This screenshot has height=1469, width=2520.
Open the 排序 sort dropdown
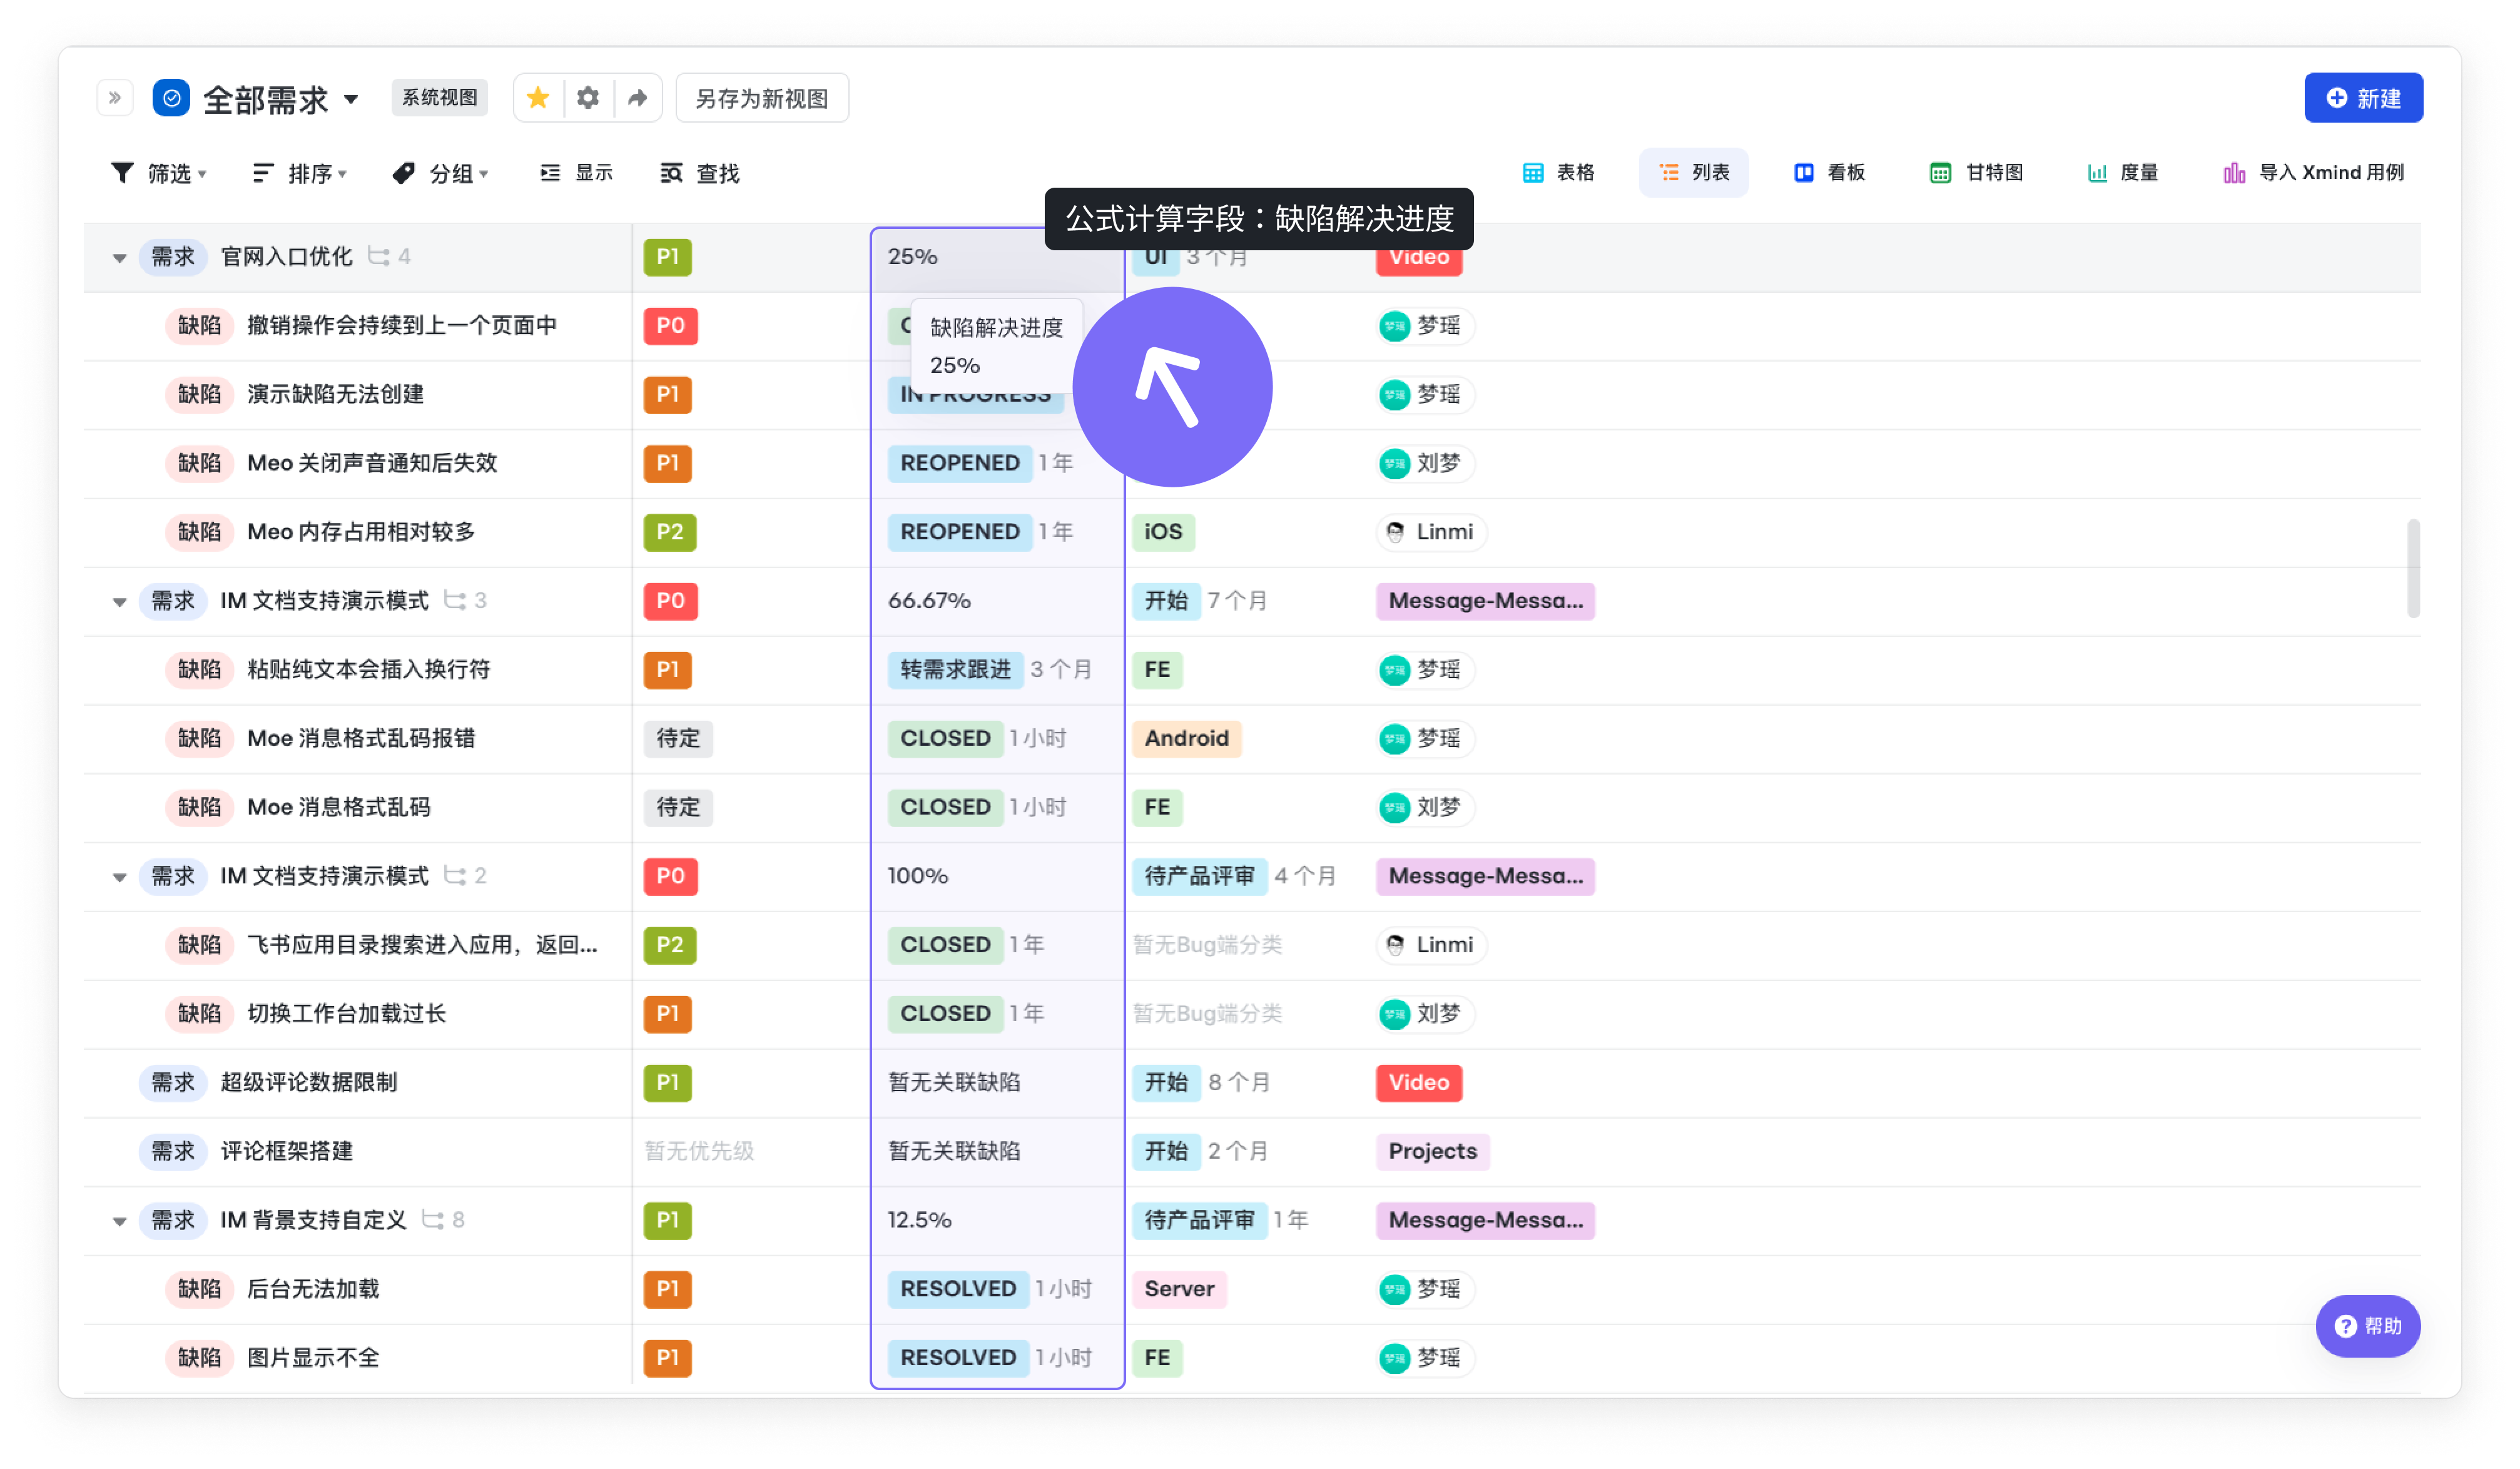(299, 173)
